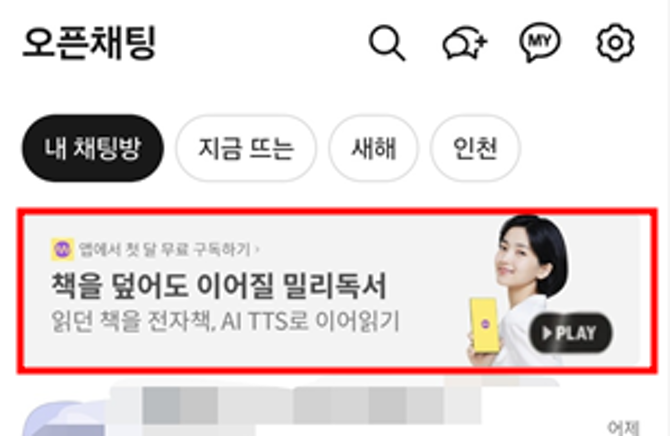Select the 내 채팅방 tab
The image size is (670, 436).
click(93, 148)
